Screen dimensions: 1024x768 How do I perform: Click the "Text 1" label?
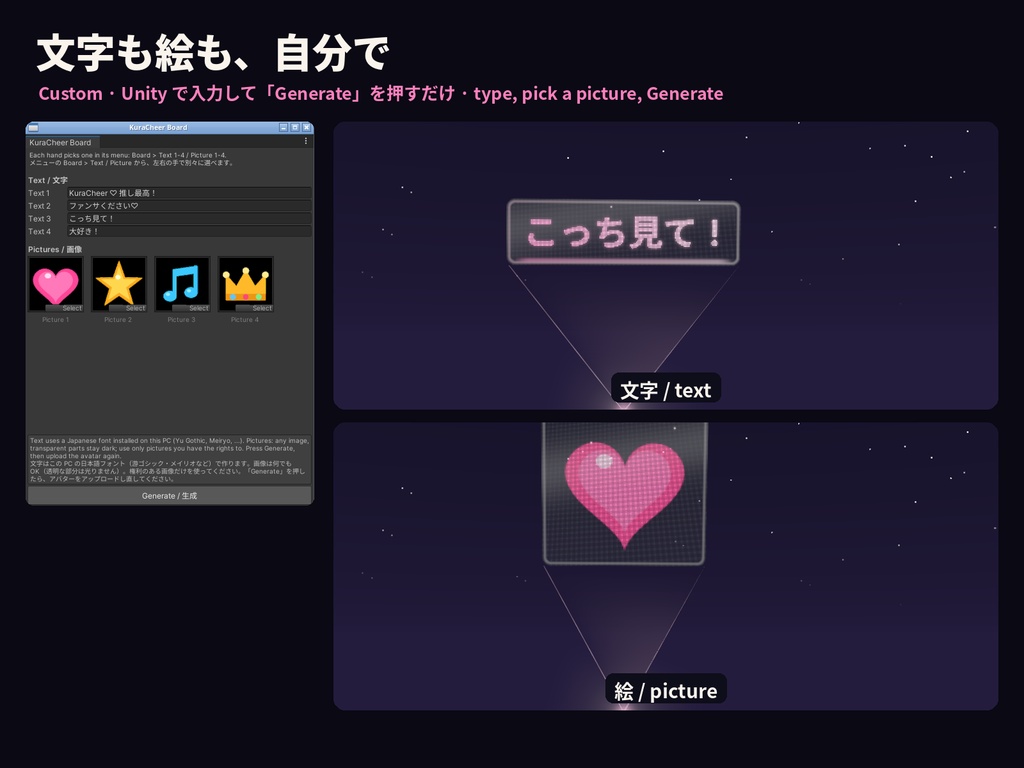[39, 193]
